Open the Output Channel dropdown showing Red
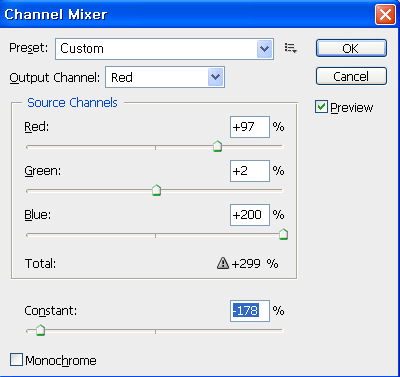Screen dimensions: 400x377 pyautogui.click(x=165, y=77)
